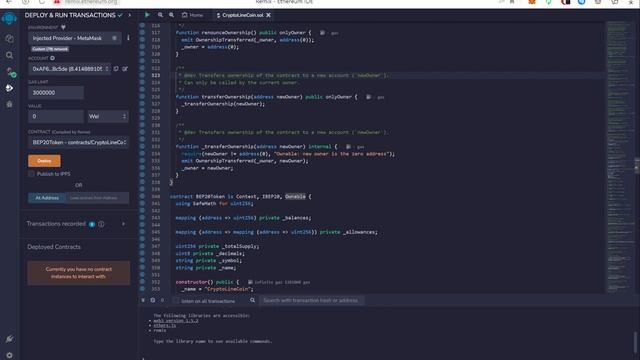
Task: Close the CryptoLineCoin.sol tab
Action: (x=269, y=15)
